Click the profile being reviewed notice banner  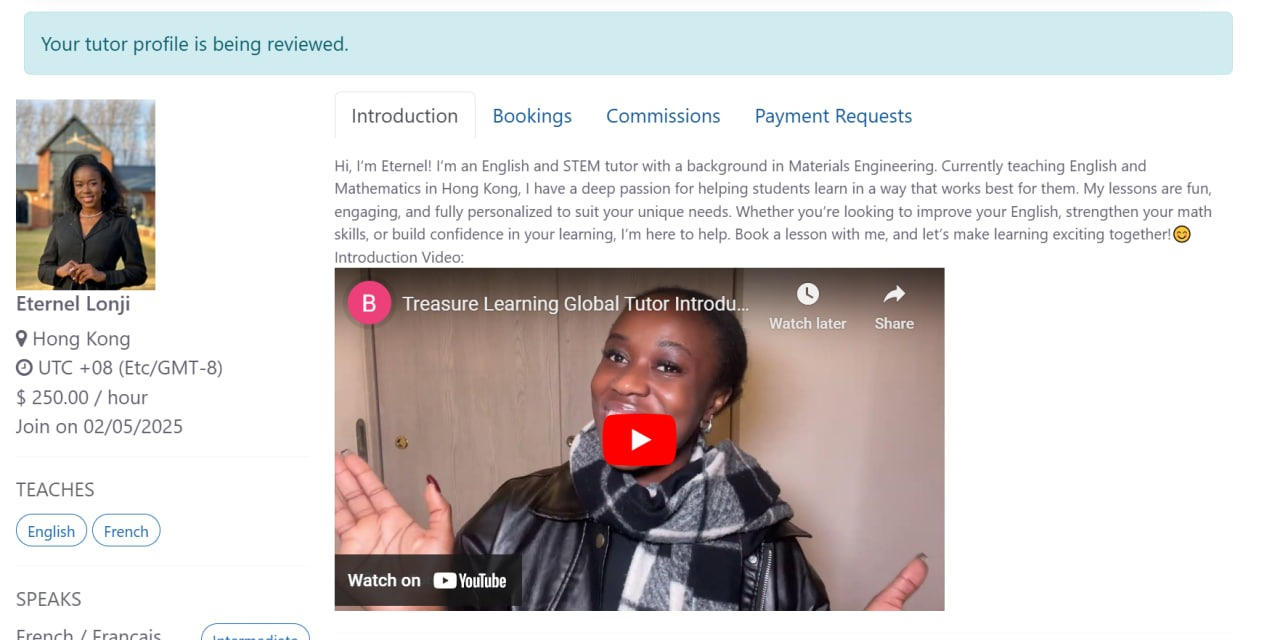[628, 43]
